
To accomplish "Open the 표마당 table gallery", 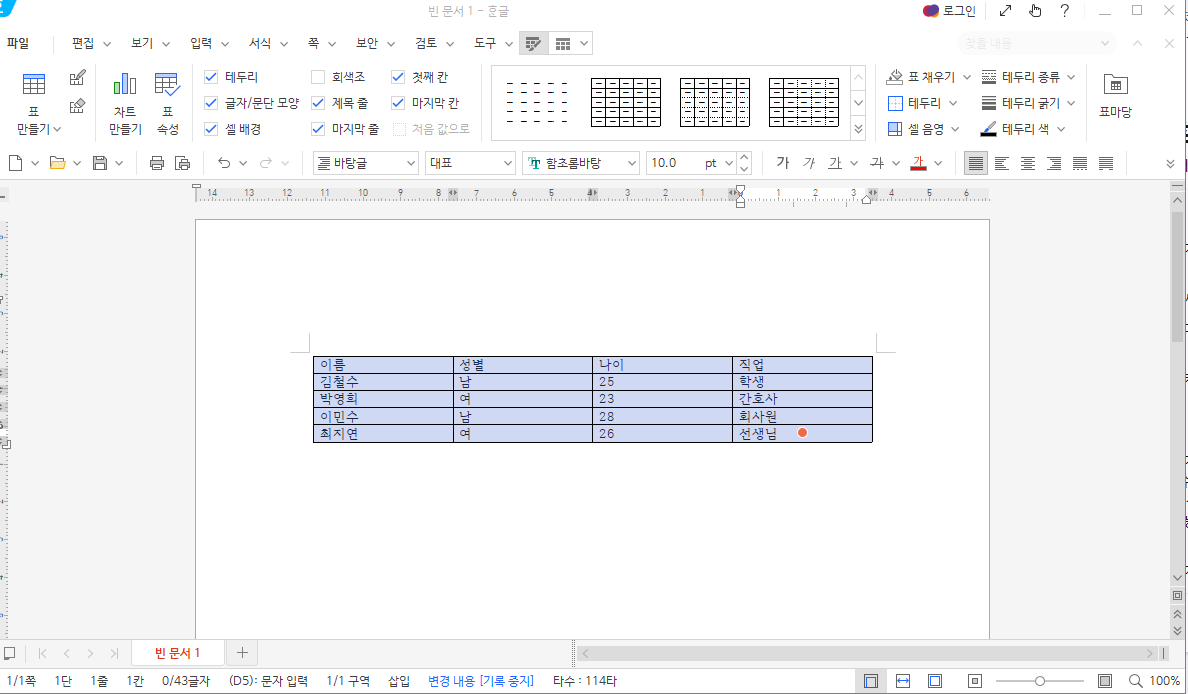I will (x=1115, y=95).
